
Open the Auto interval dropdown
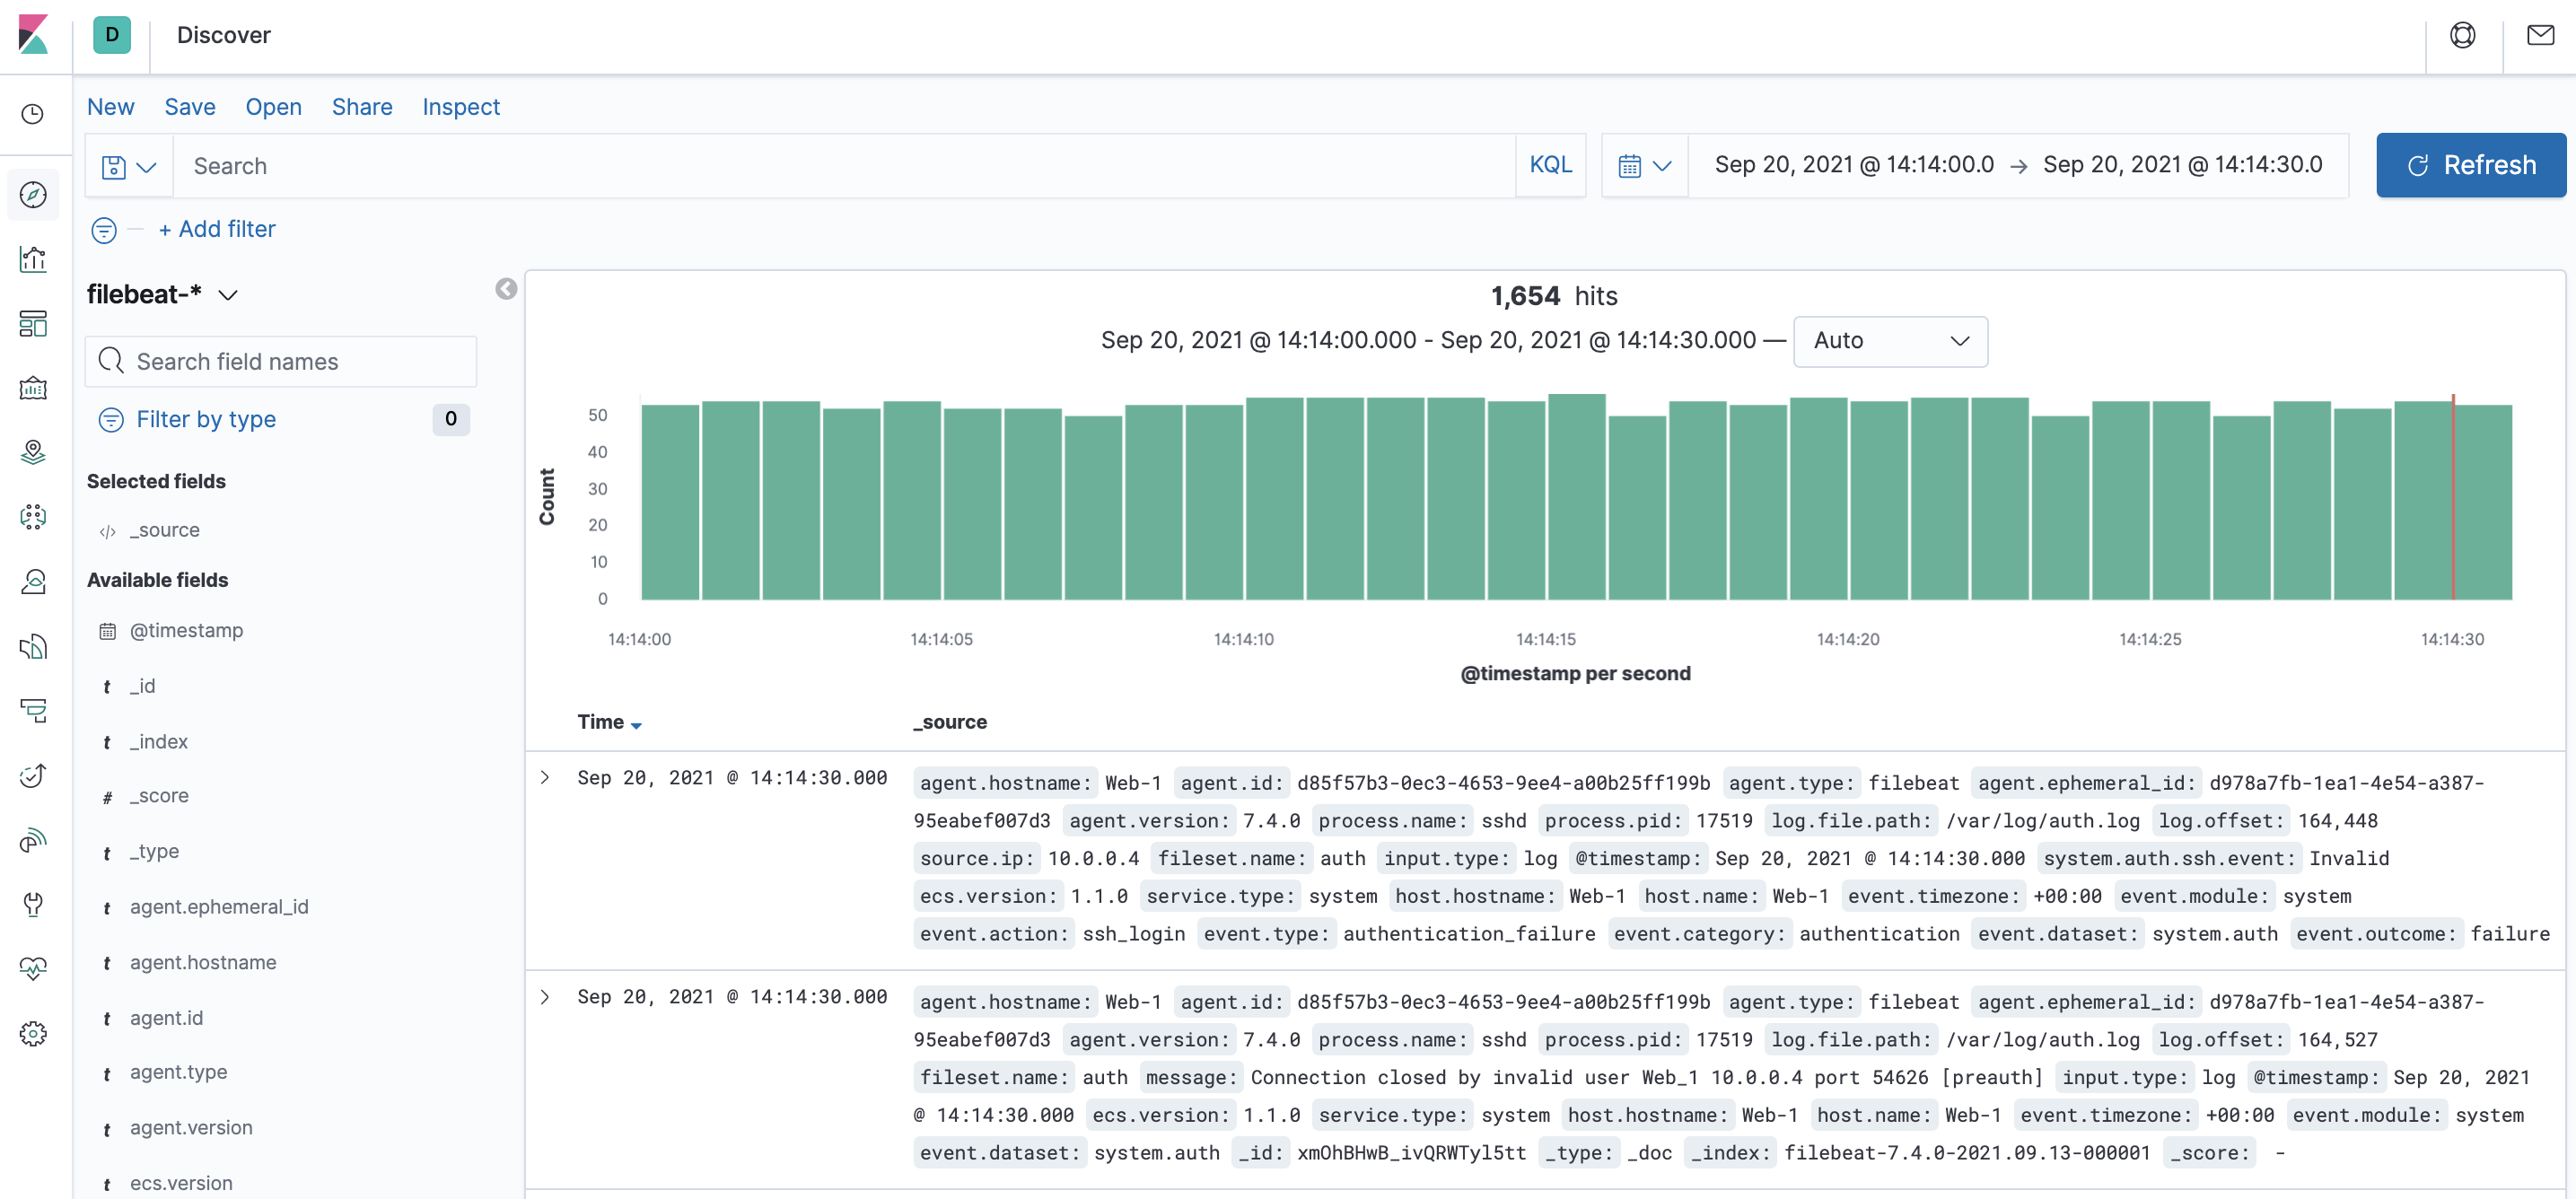pyautogui.click(x=1890, y=341)
